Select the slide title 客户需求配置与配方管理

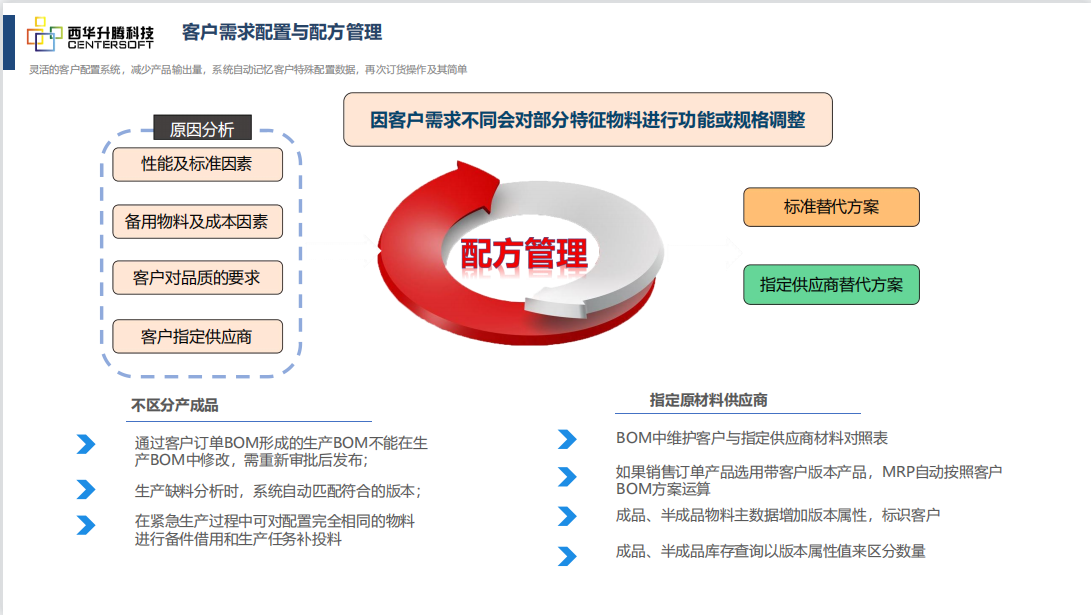pyautogui.click(x=282, y=33)
